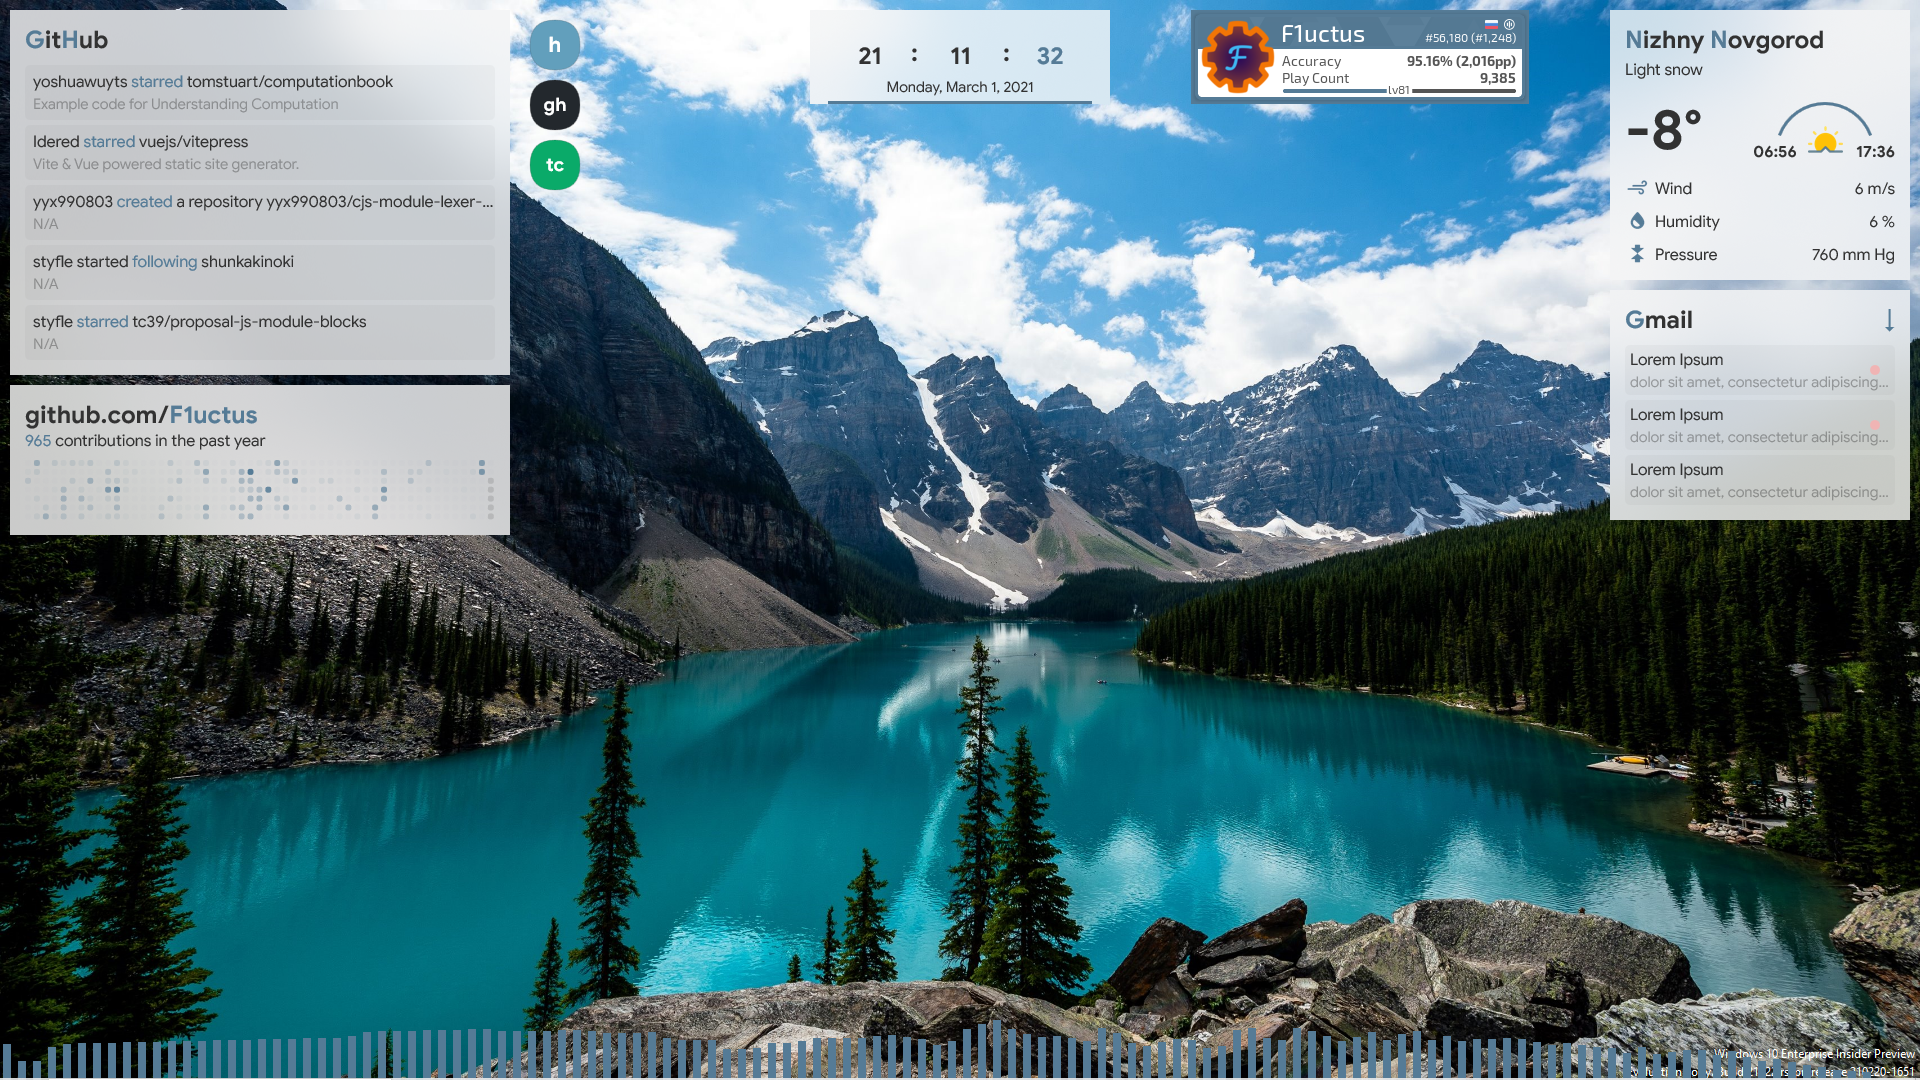Screen dimensions: 1920x1080
Task: Click the clock time display
Action: tap(959, 56)
